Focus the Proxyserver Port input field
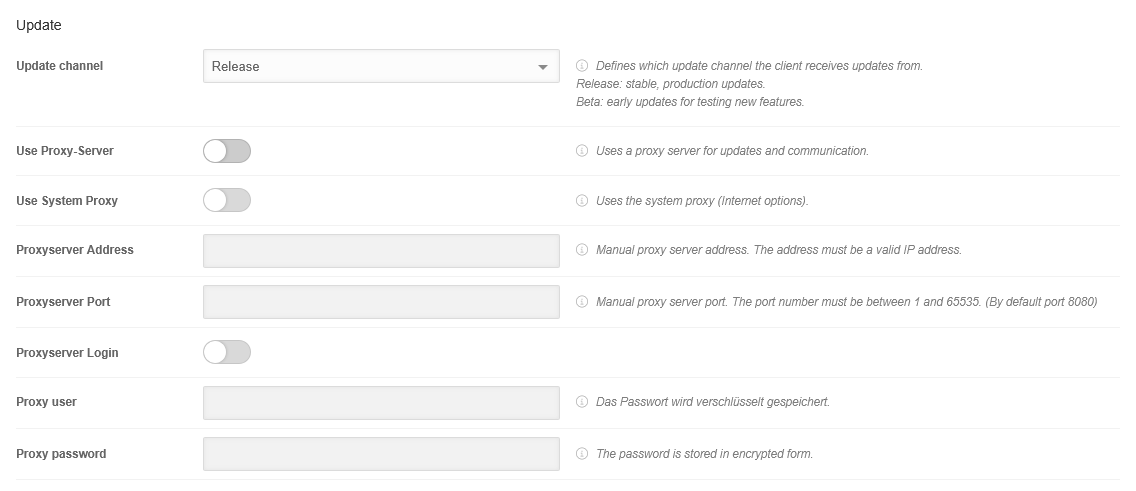Screen dimensions: 1136x491 381,302
